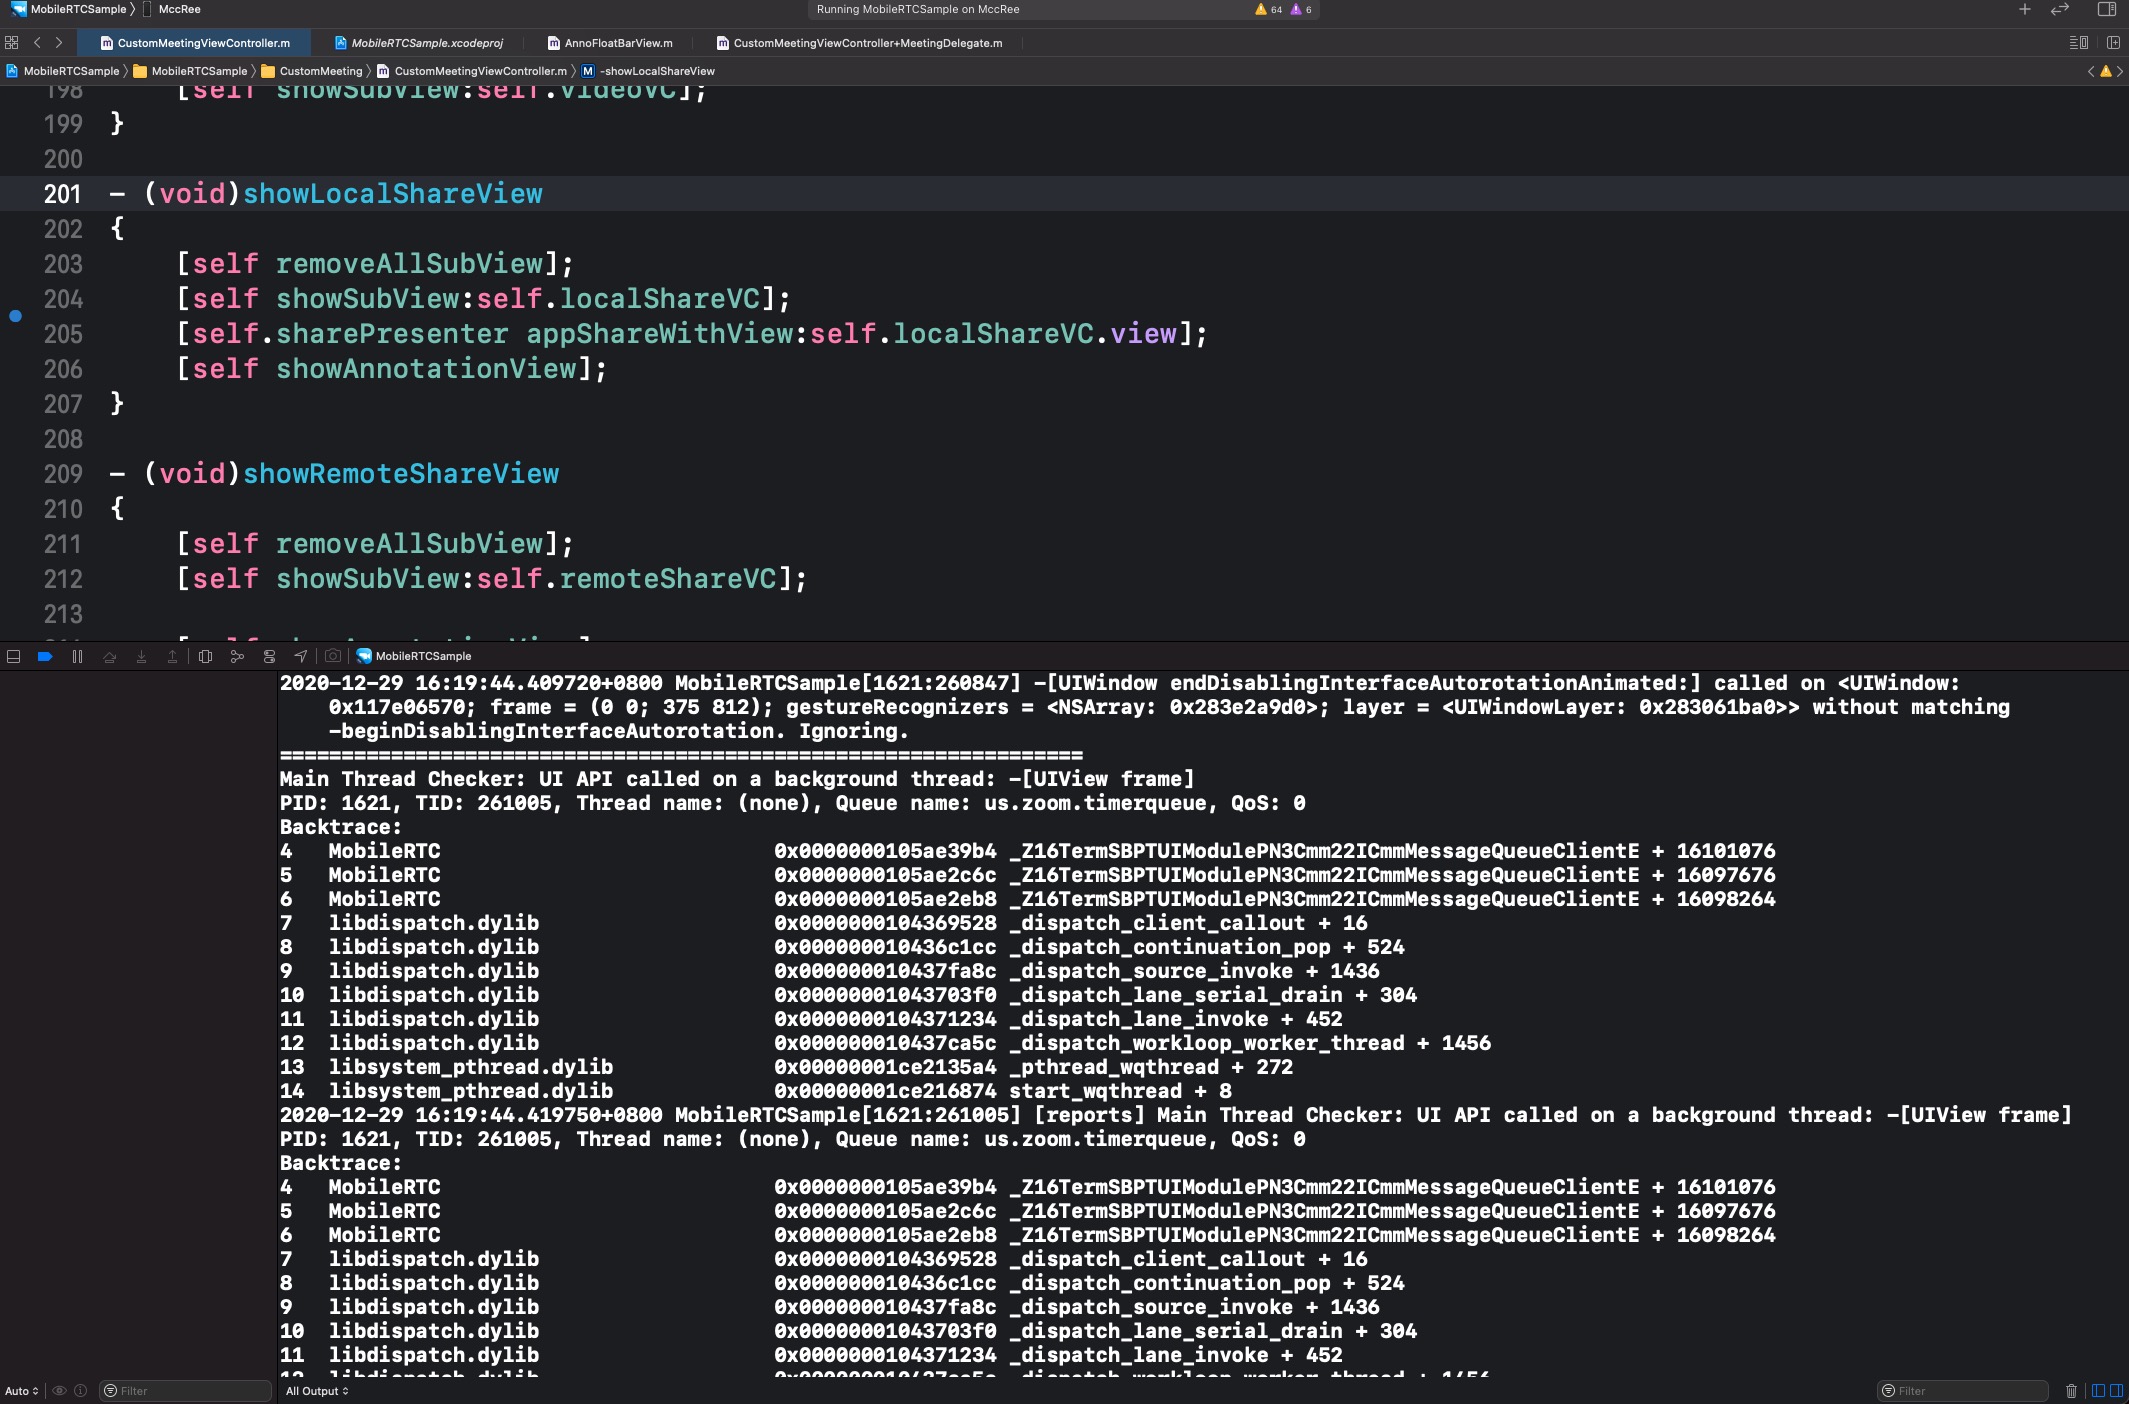Hide the debug area panel
The image size is (2129, 1404).
[14, 656]
